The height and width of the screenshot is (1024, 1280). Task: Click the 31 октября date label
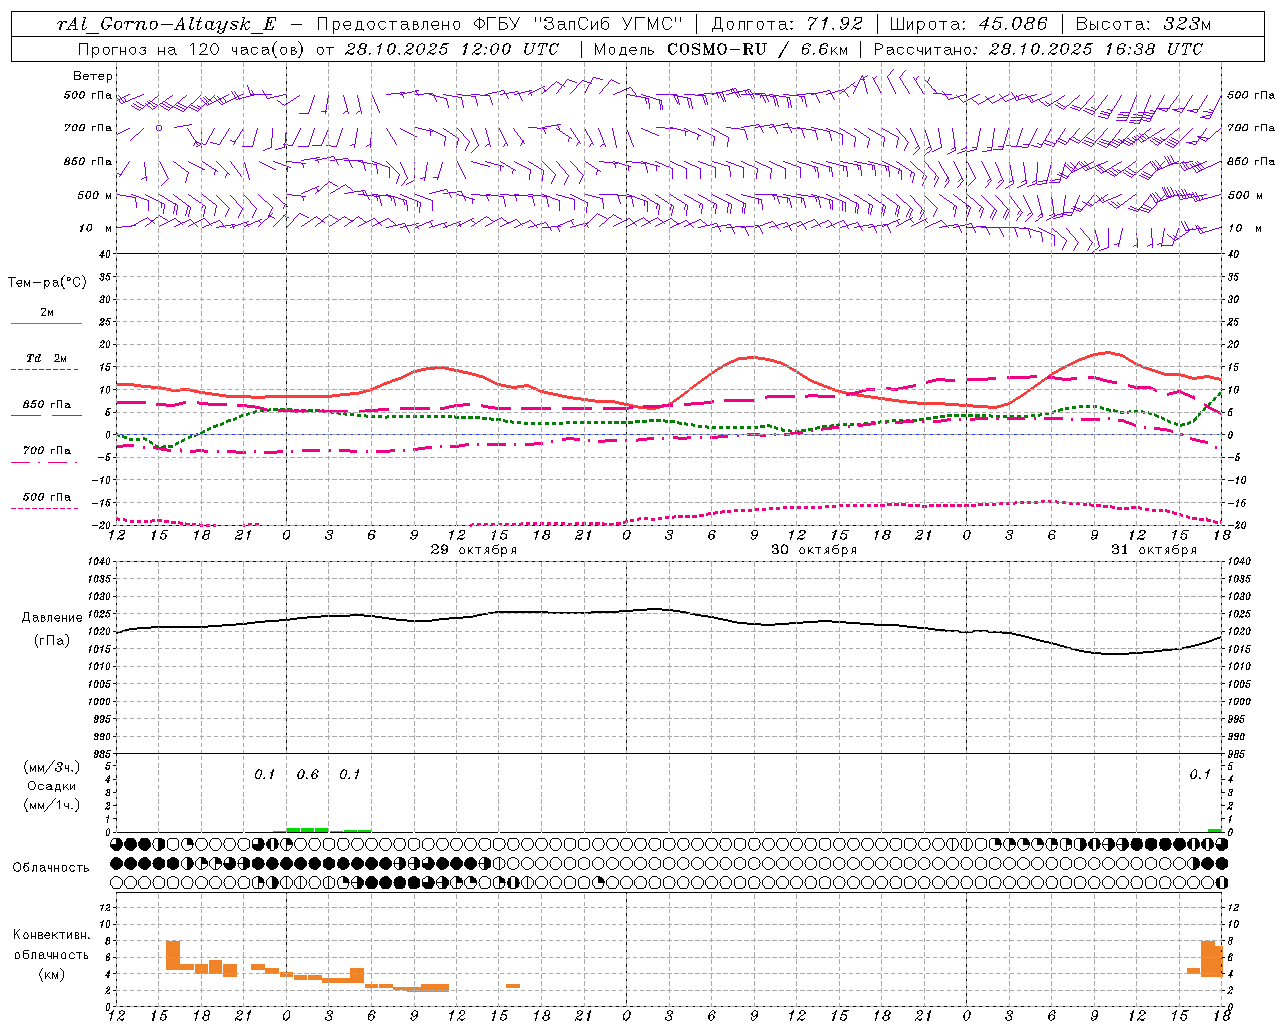point(1153,550)
